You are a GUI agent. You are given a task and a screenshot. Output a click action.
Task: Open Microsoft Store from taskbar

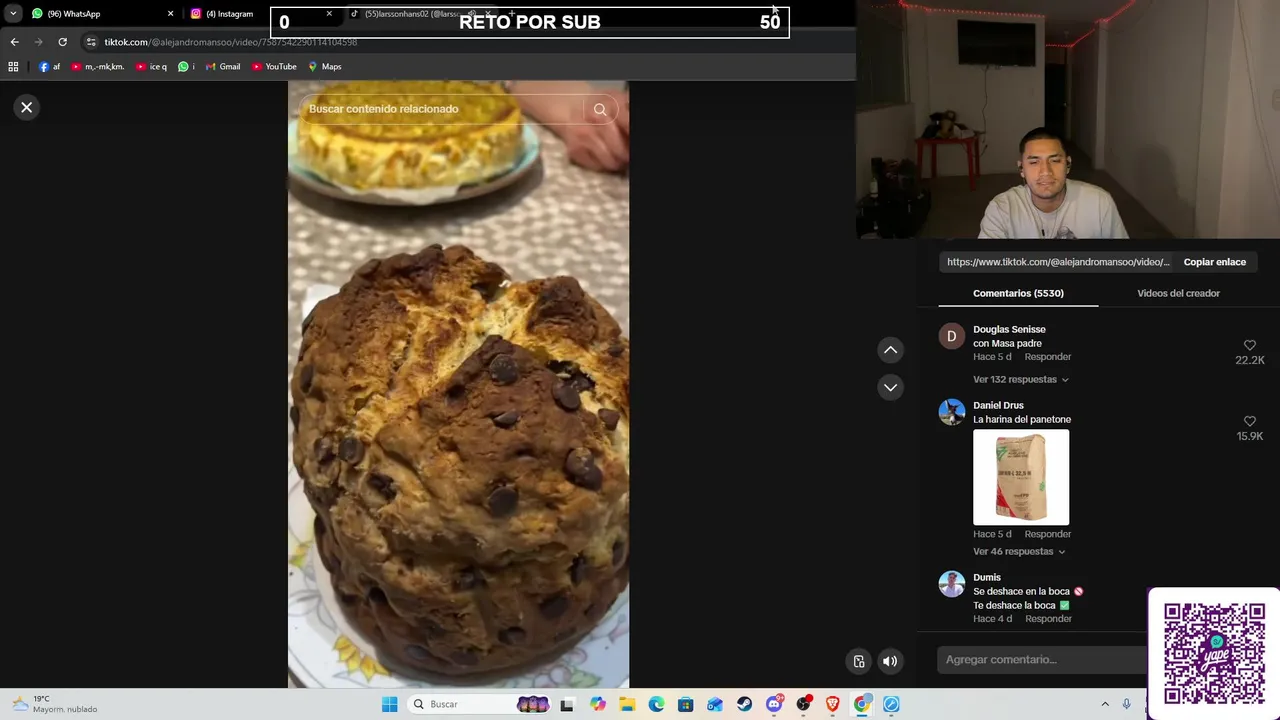click(x=685, y=704)
